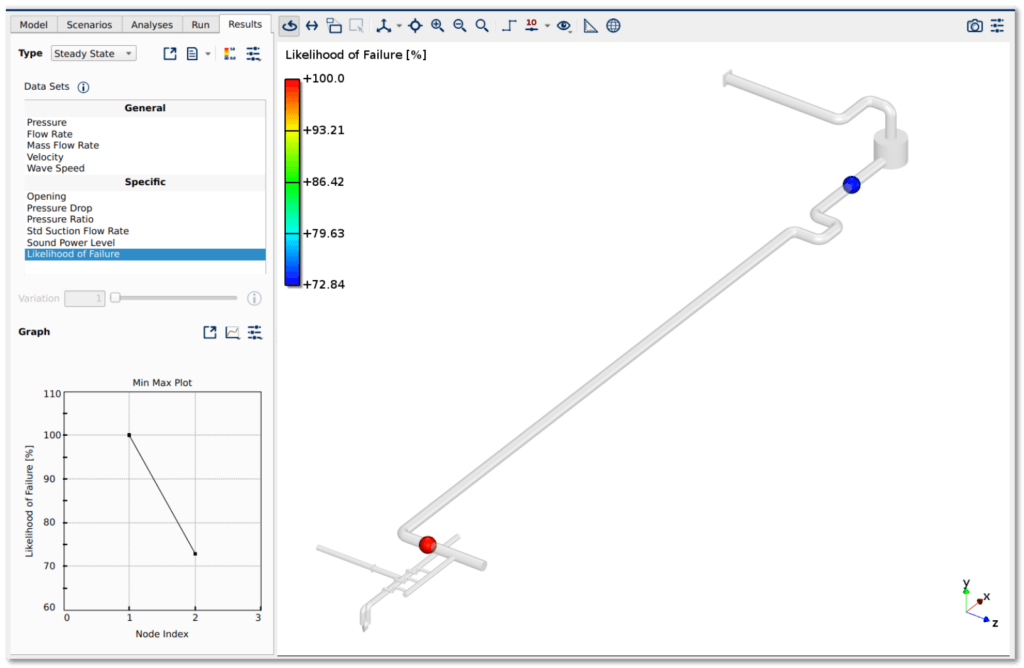Click the Likelihood of Failure color bar

tap(292, 182)
